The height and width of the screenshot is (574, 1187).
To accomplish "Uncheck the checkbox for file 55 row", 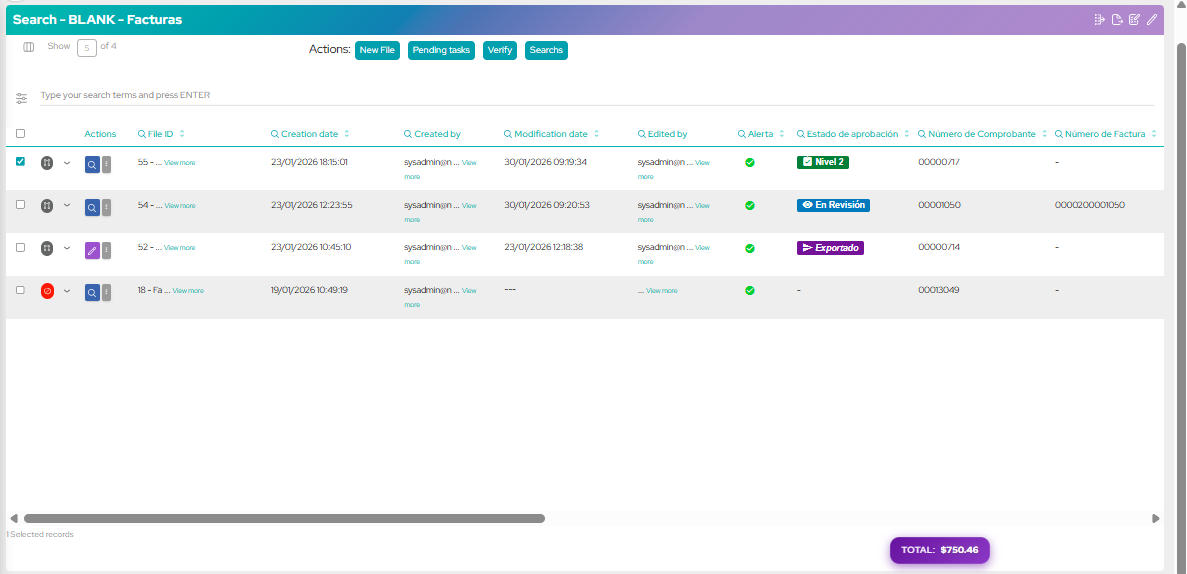I will coord(21,161).
